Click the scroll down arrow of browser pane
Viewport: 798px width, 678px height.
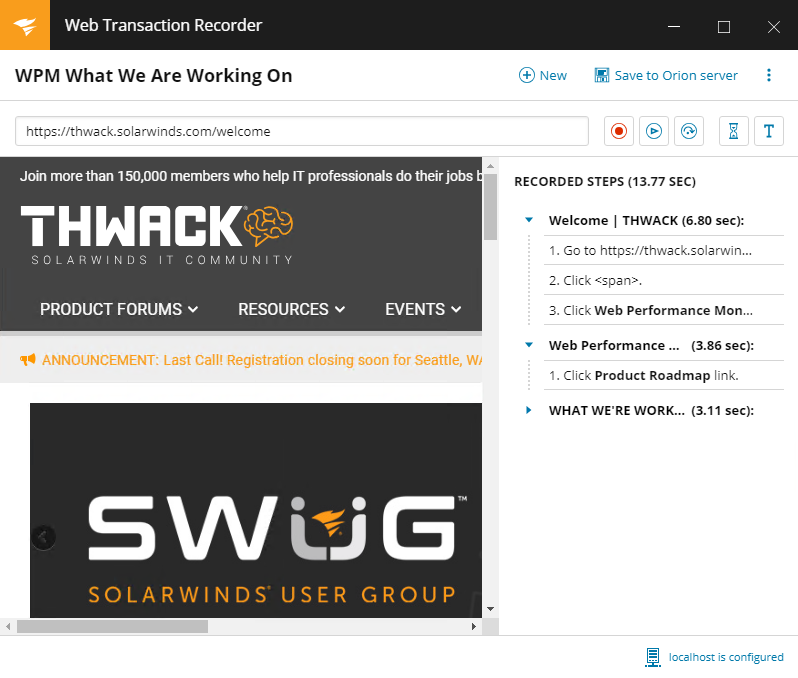pos(491,609)
